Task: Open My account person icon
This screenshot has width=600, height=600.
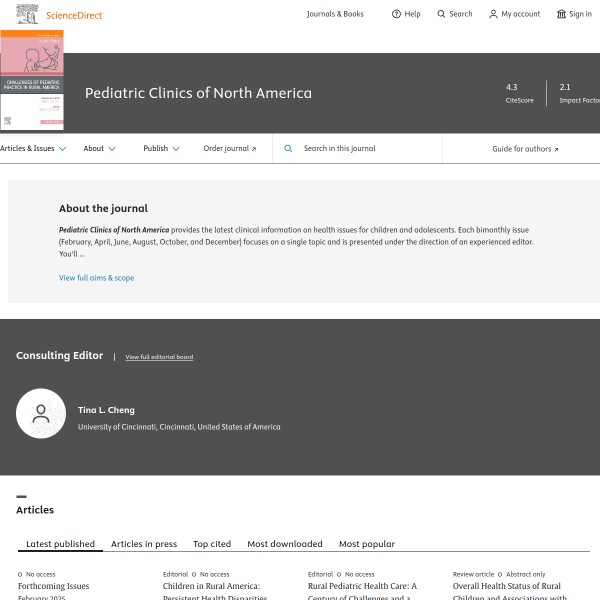Action: tap(493, 14)
